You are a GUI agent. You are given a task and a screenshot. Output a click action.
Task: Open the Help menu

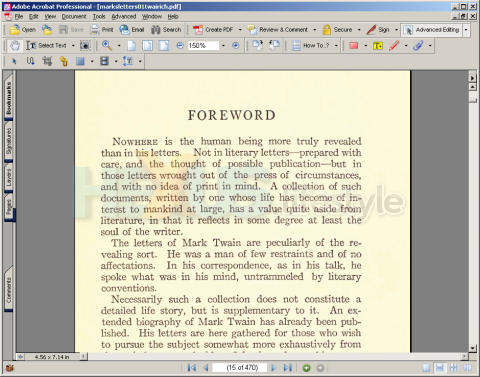pyautogui.click(x=173, y=16)
